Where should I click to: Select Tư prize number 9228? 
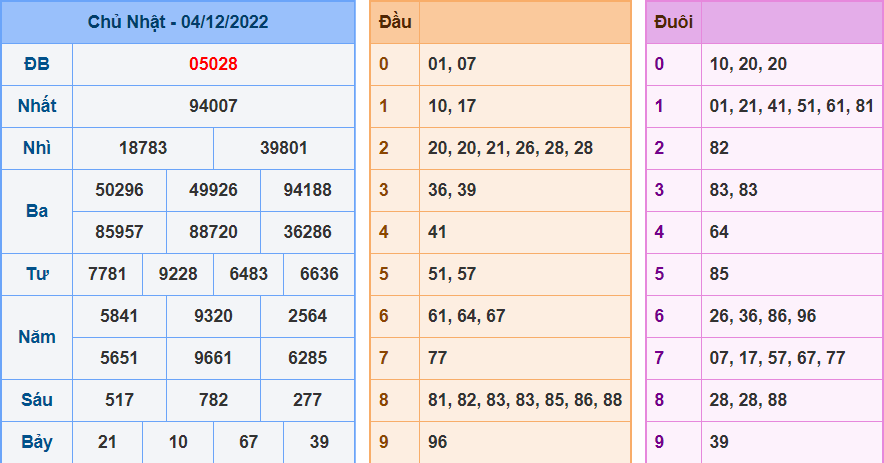178,274
